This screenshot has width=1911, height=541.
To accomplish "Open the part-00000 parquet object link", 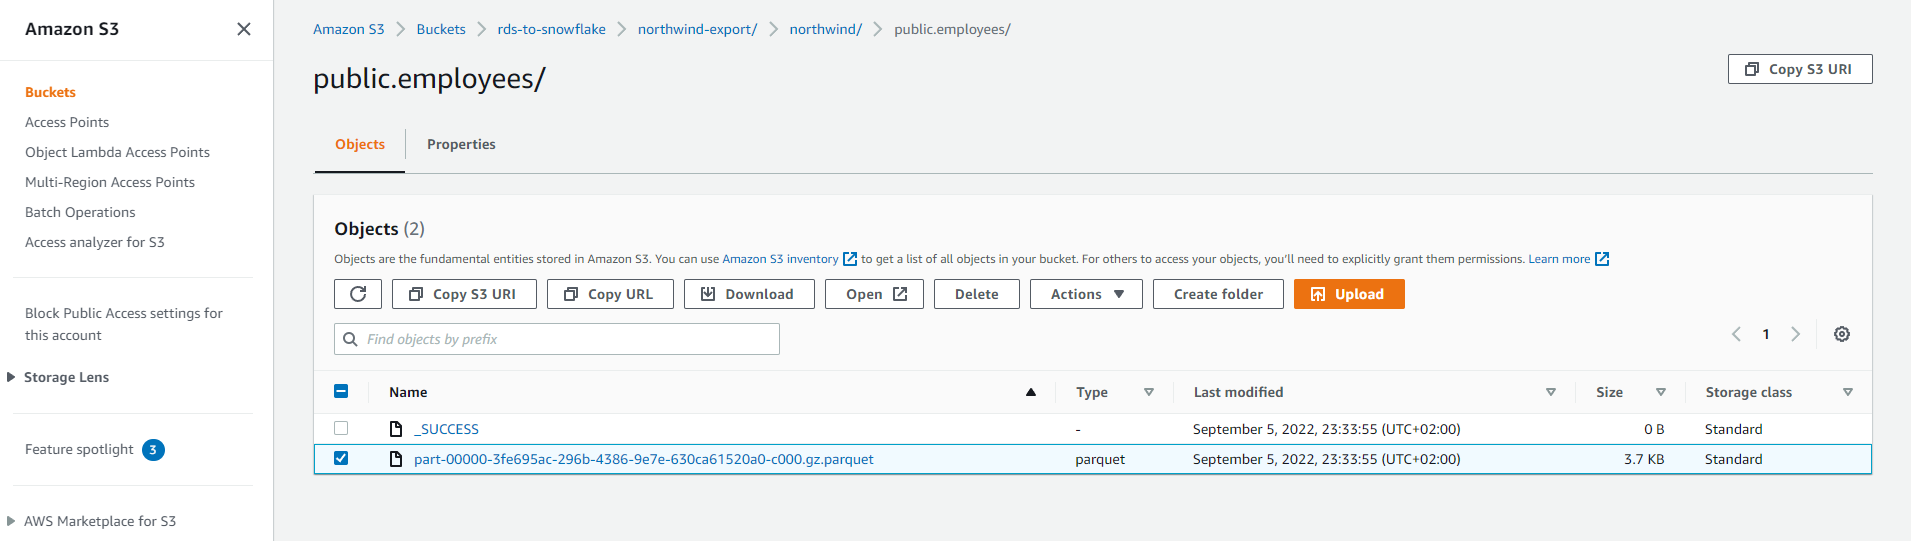I will [x=644, y=459].
